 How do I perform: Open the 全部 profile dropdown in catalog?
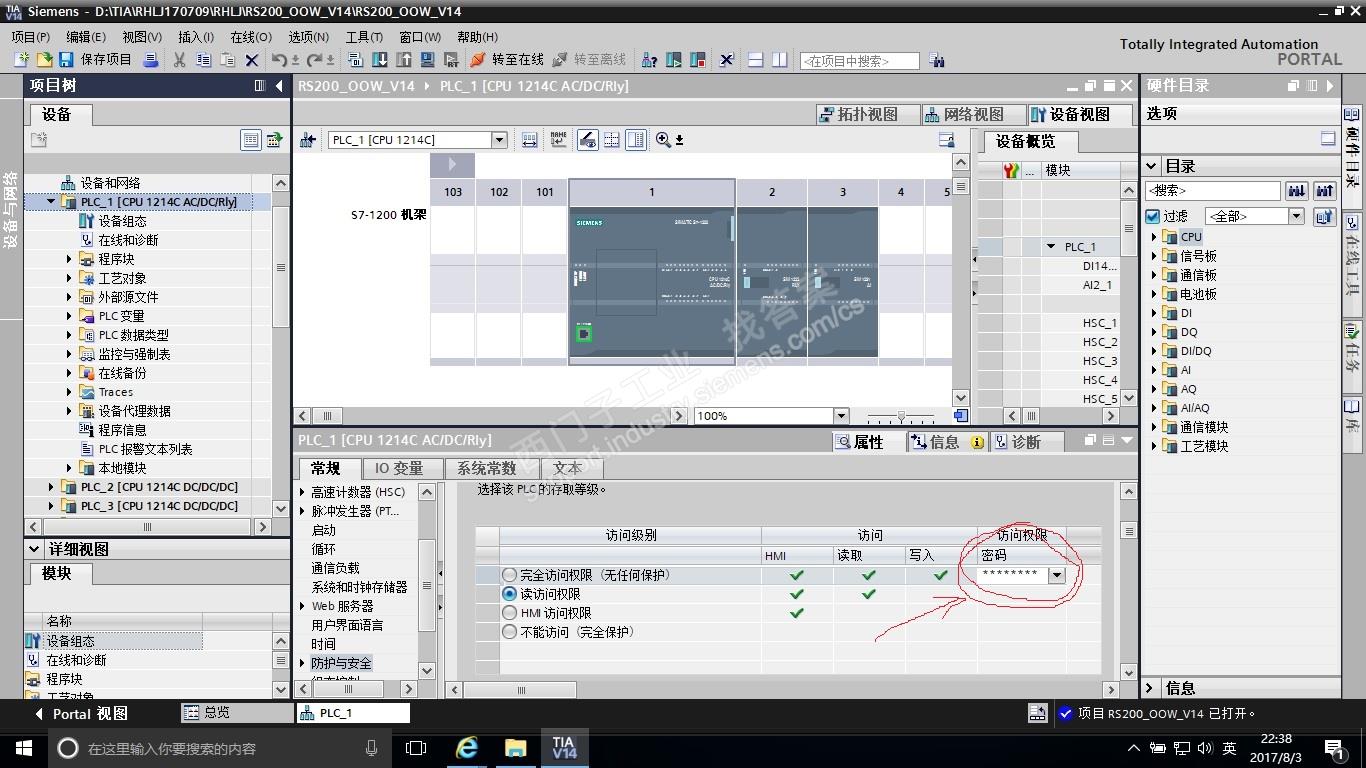1296,216
